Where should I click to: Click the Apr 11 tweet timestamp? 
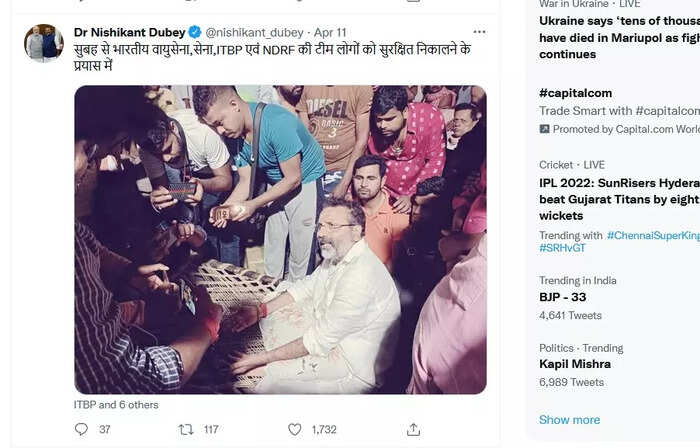point(330,33)
